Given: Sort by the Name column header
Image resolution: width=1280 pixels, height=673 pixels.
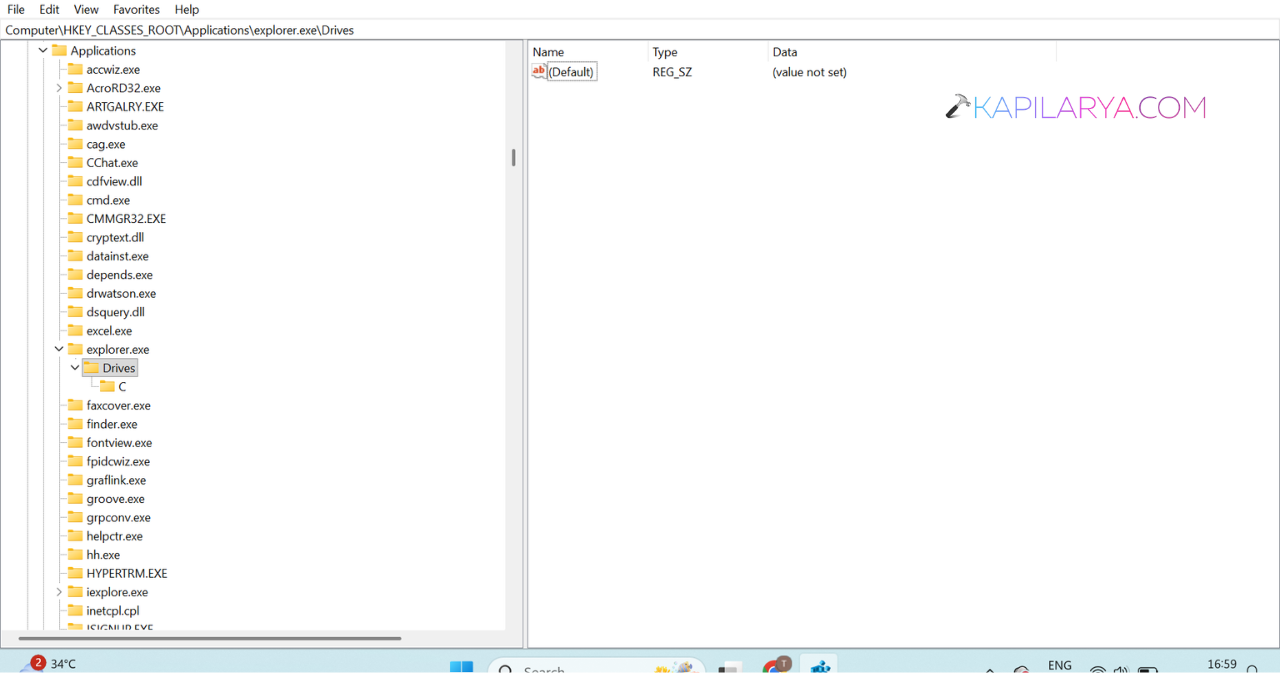Looking at the screenshot, I should (x=588, y=52).
